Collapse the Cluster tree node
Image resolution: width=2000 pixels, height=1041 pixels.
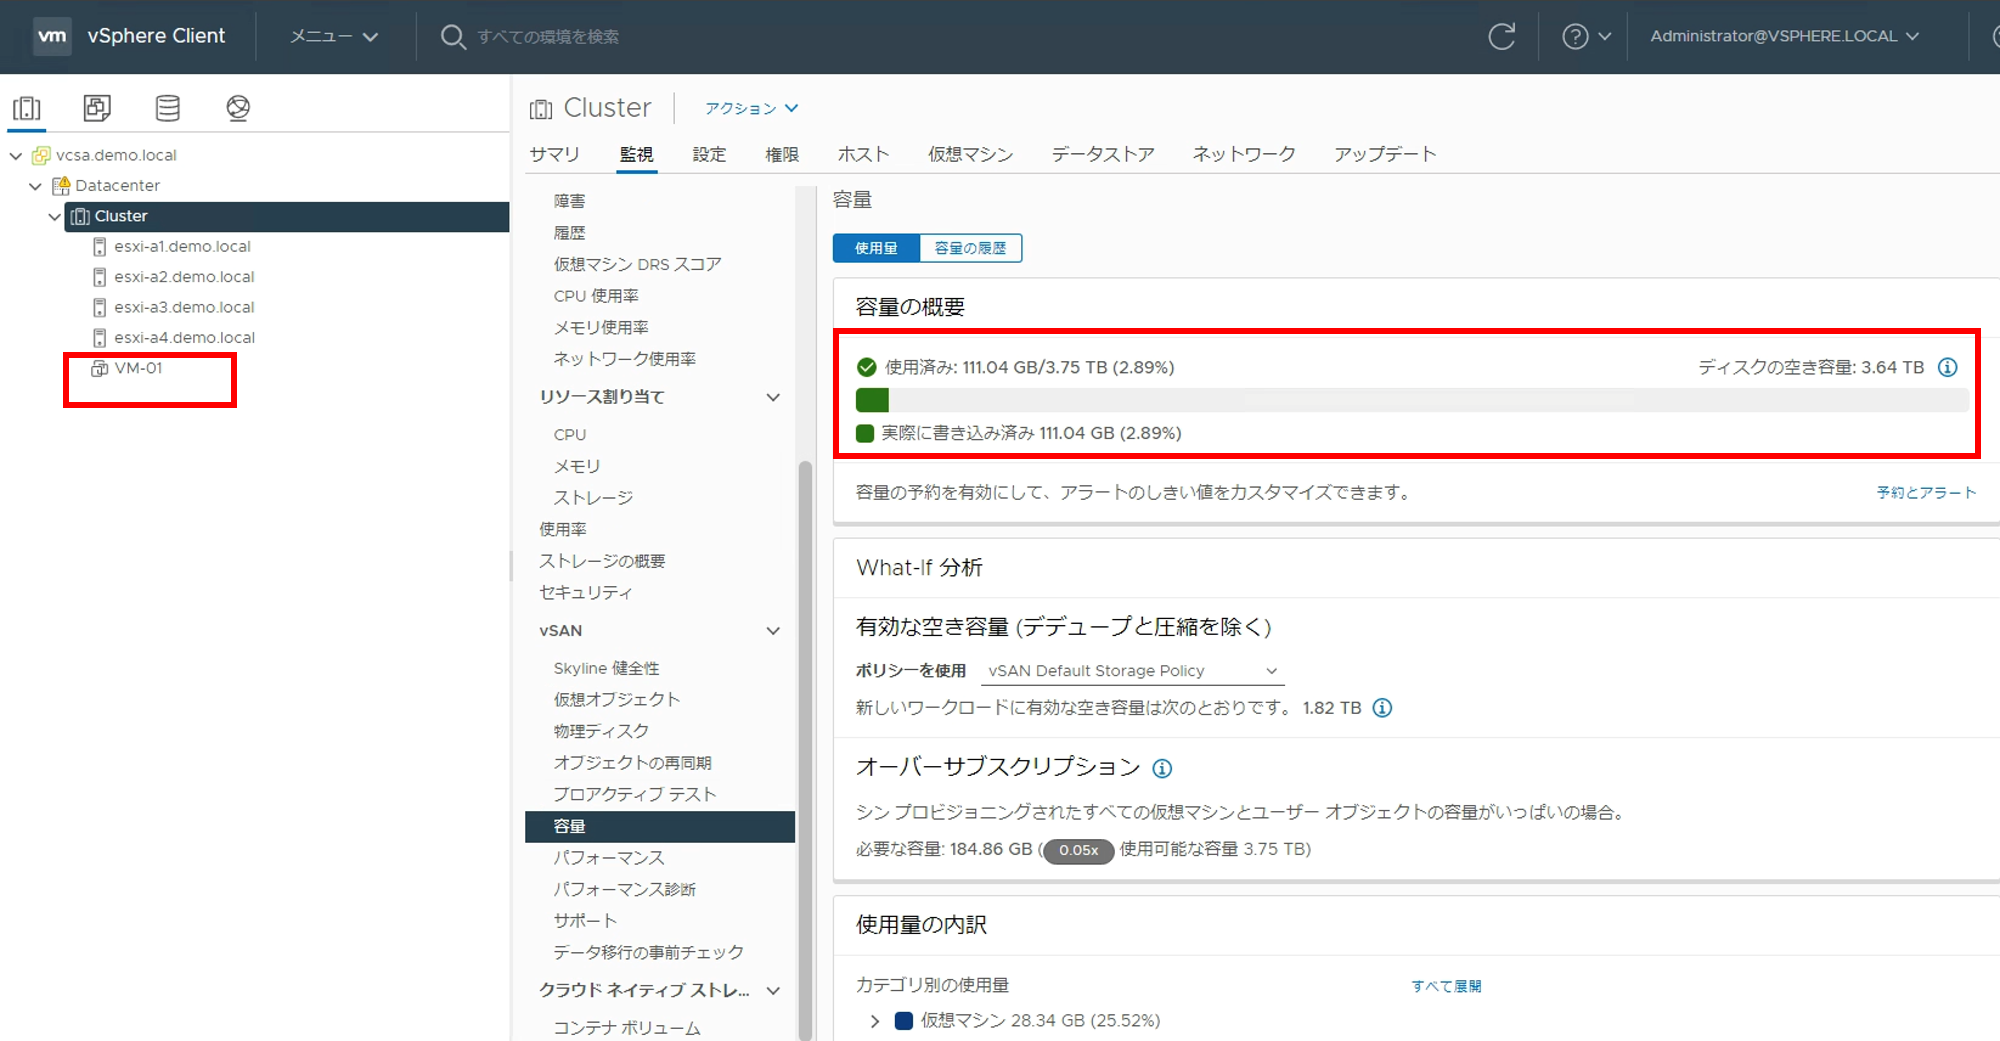(x=54, y=217)
